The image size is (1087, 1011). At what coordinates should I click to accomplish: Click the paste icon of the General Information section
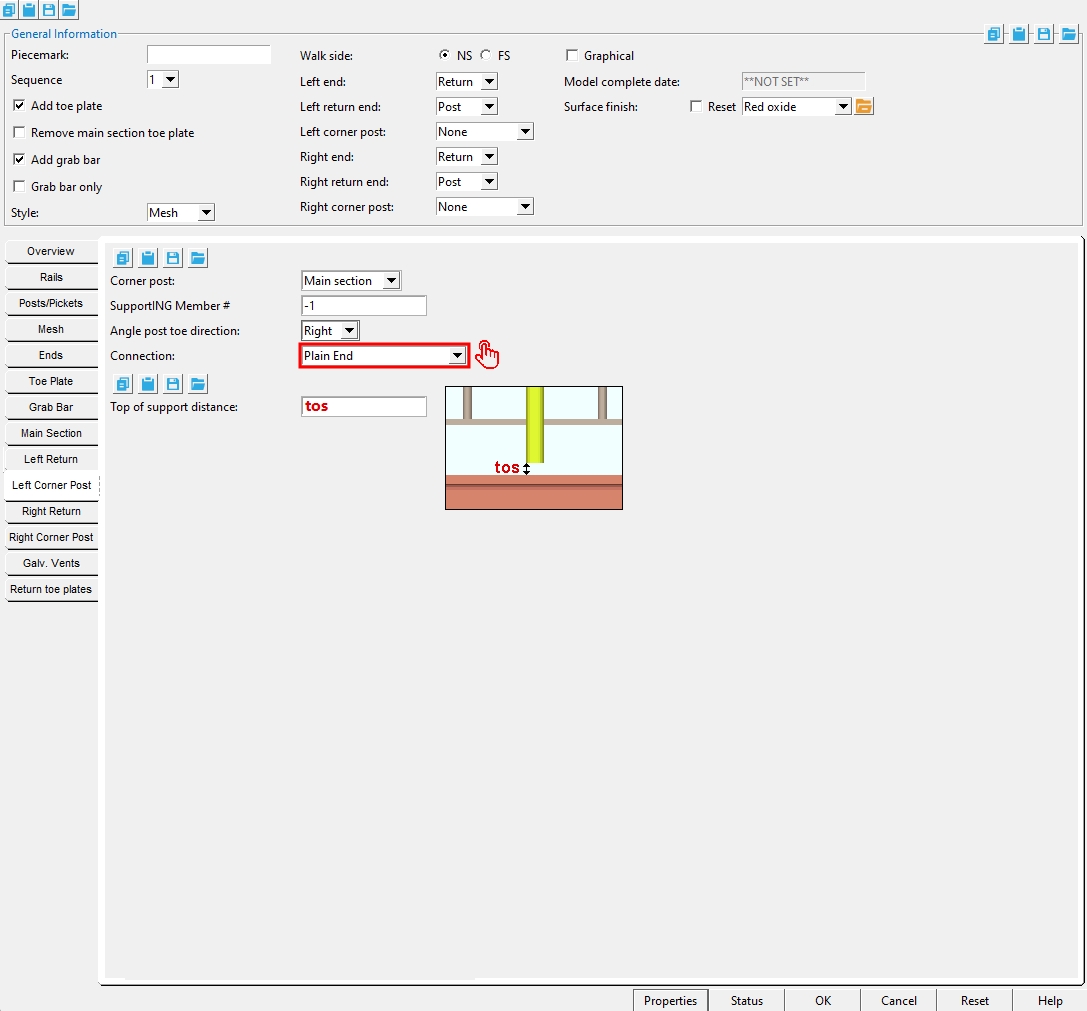point(1018,34)
